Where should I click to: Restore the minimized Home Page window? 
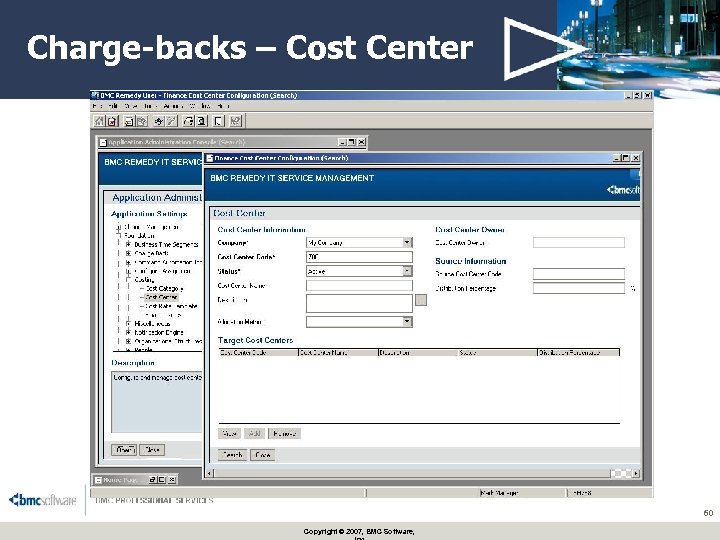click(x=154, y=480)
